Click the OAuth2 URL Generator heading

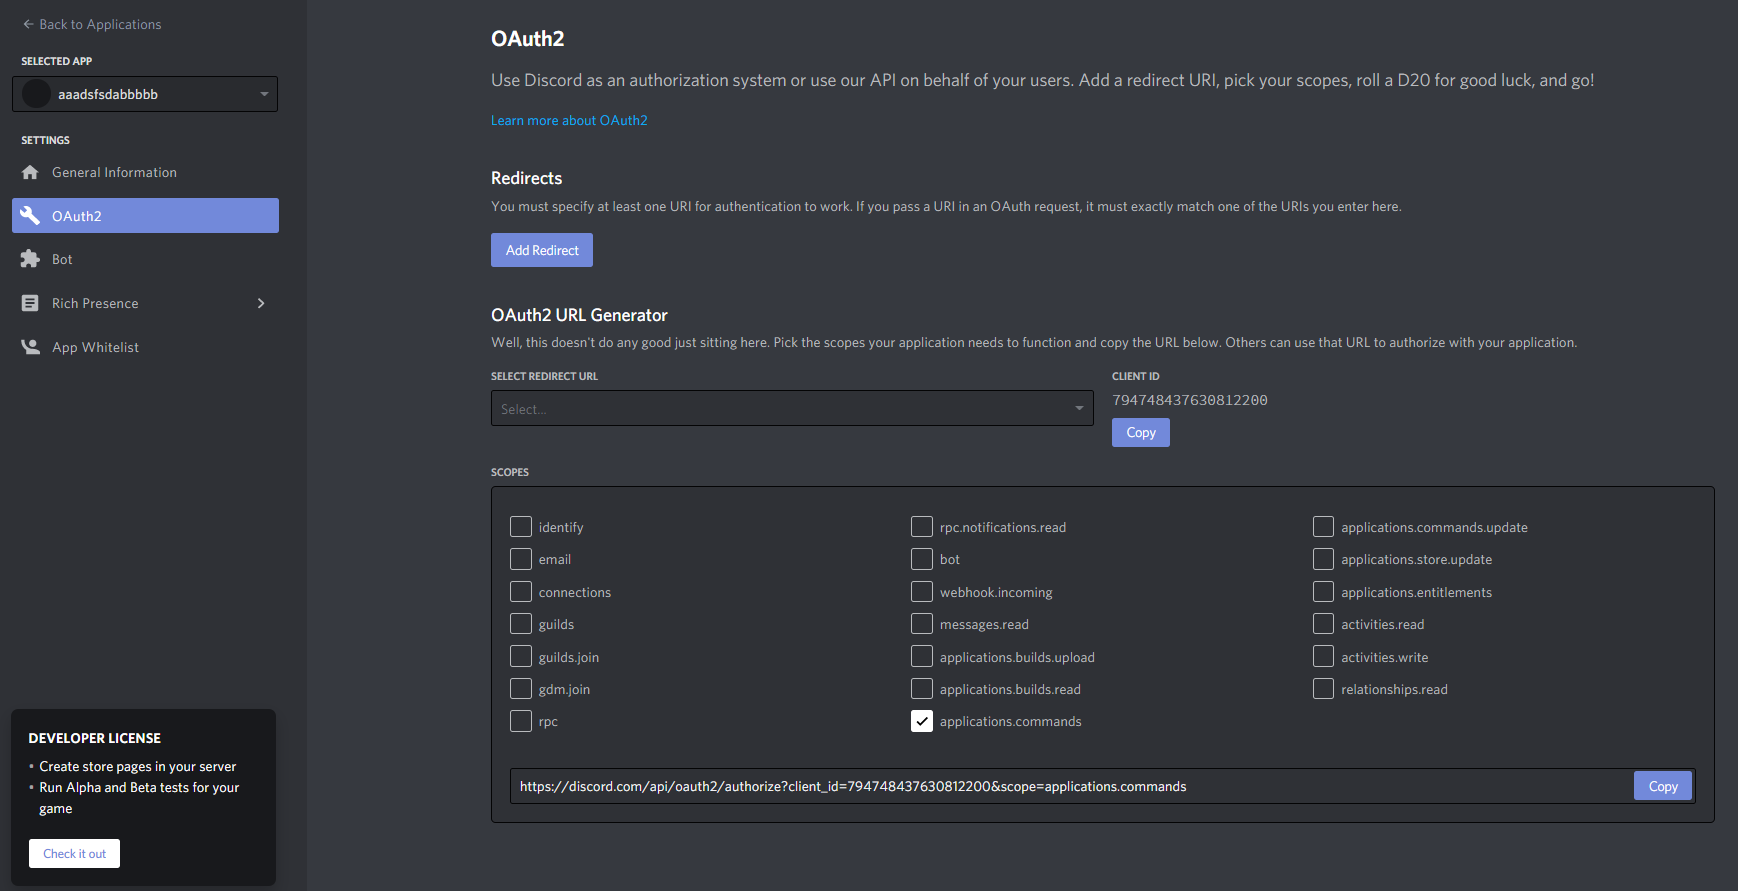pos(579,315)
